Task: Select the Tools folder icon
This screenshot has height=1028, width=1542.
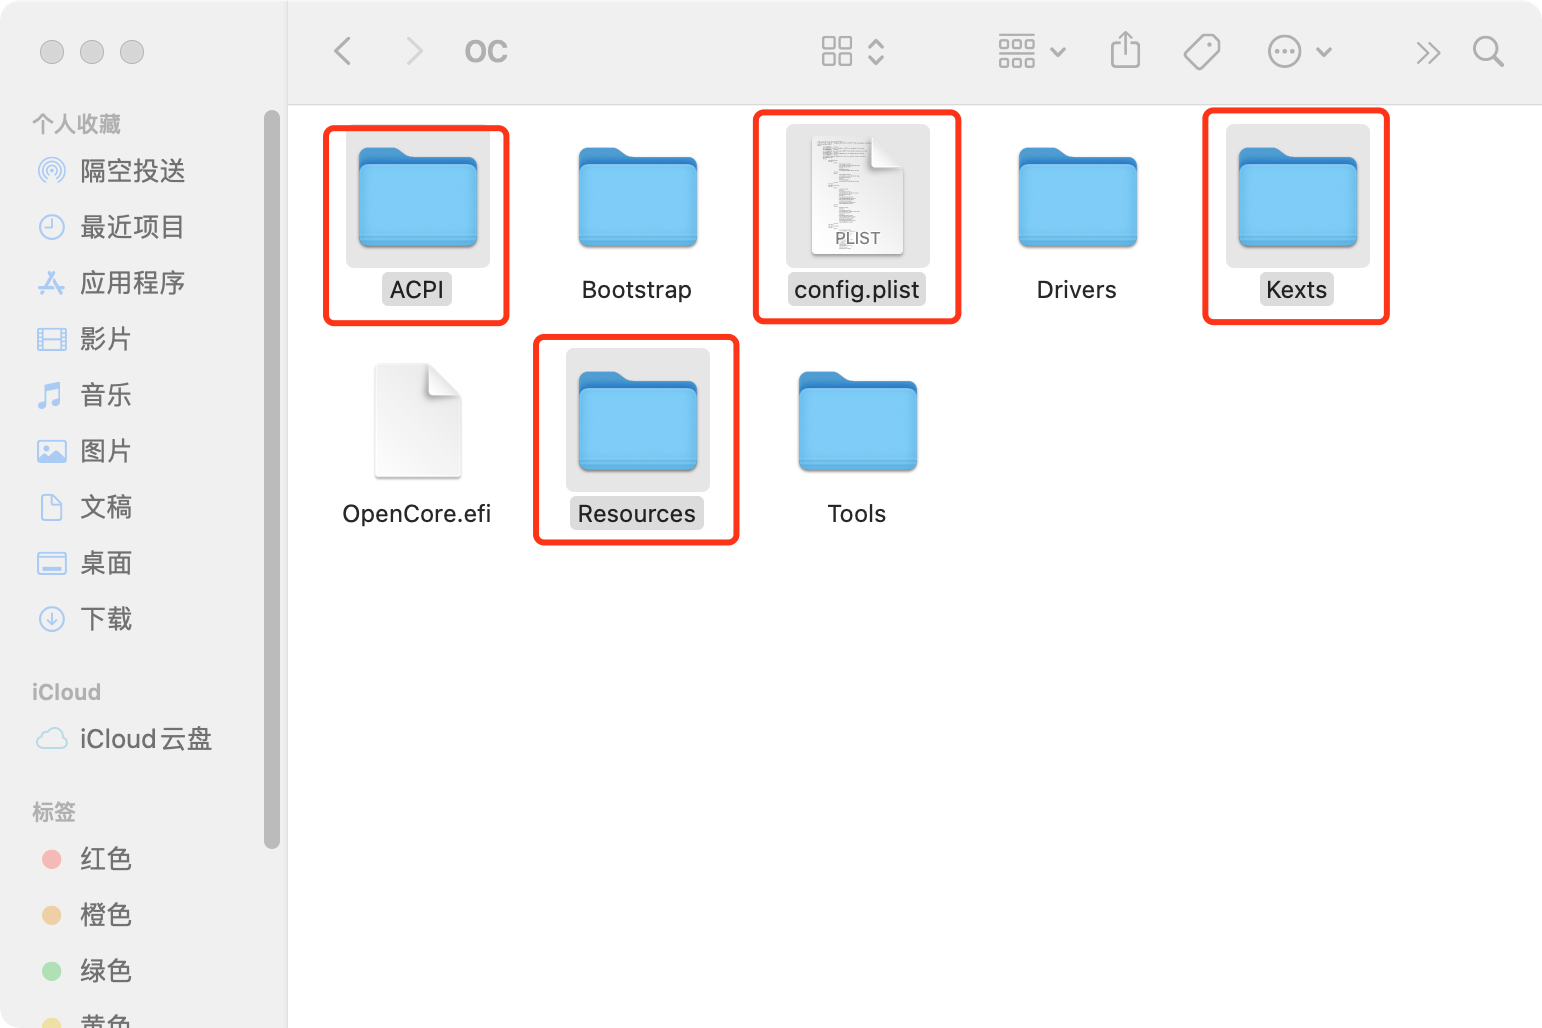Action: (x=858, y=421)
